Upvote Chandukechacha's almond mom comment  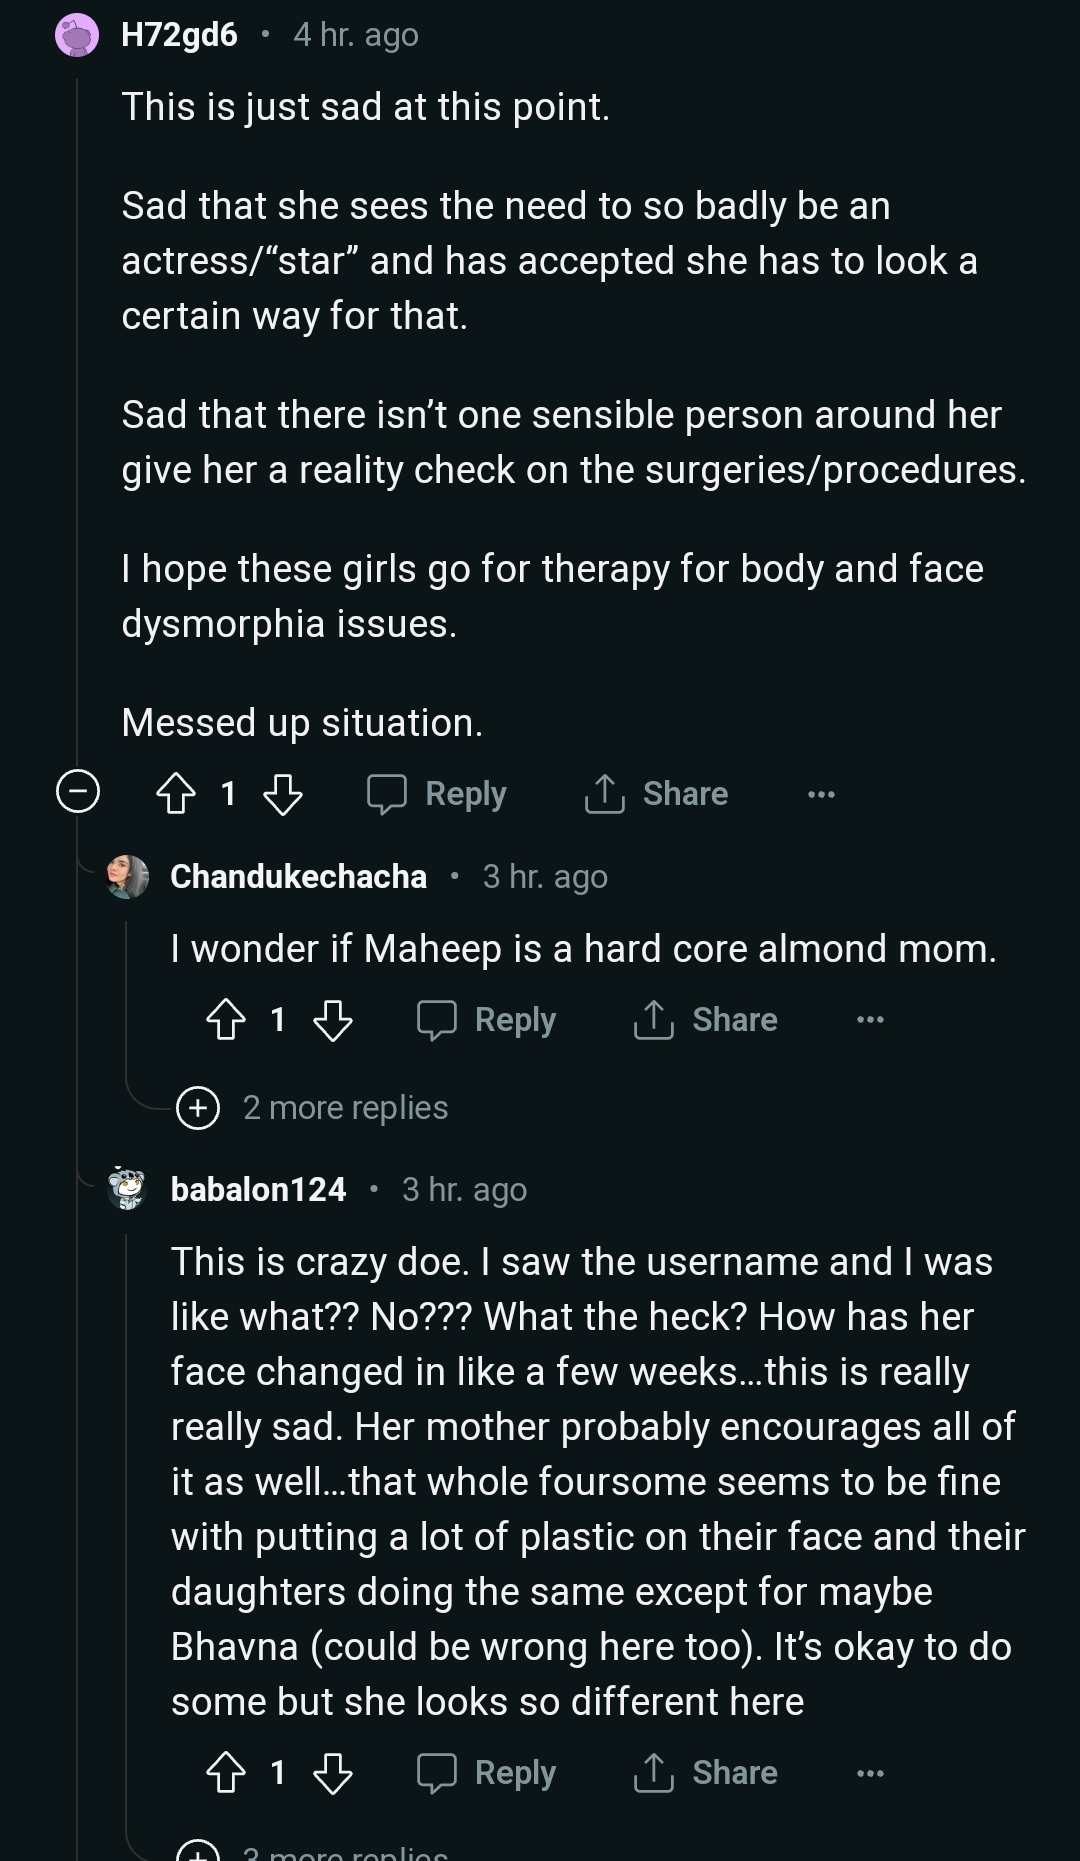(x=226, y=1020)
